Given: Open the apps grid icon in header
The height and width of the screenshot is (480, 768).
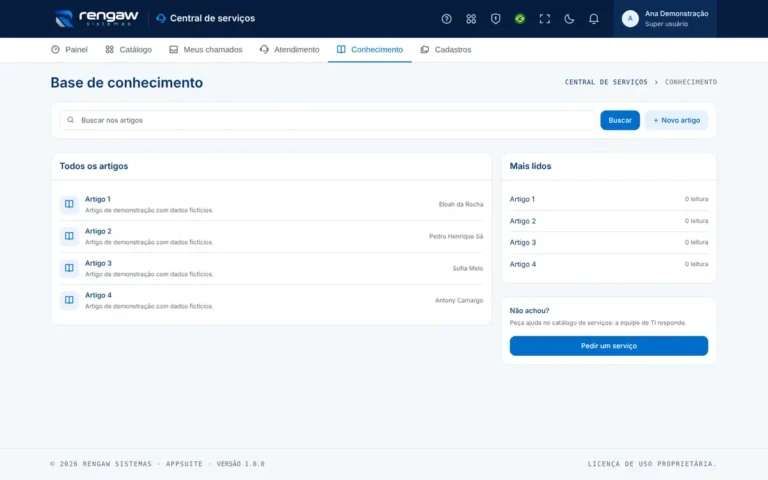Looking at the screenshot, I should tap(471, 19).
